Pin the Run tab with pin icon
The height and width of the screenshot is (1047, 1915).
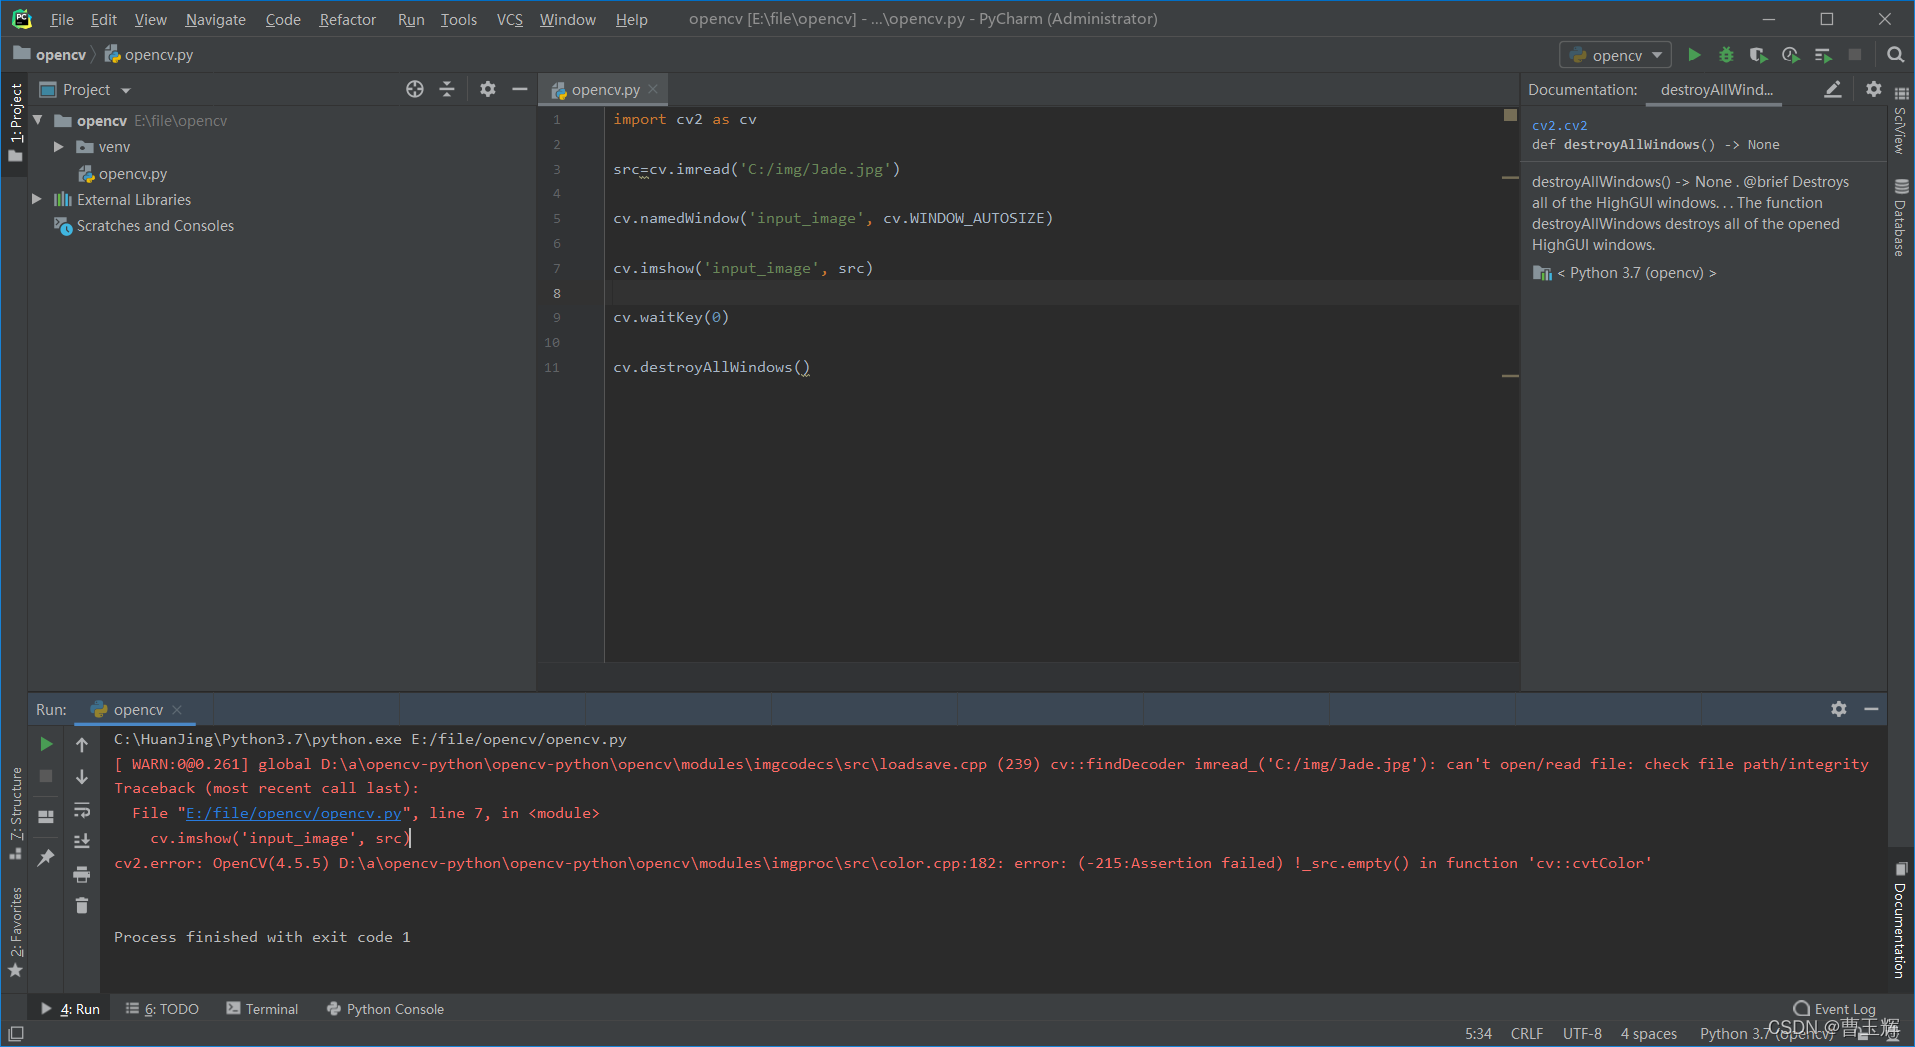point(46,857)
